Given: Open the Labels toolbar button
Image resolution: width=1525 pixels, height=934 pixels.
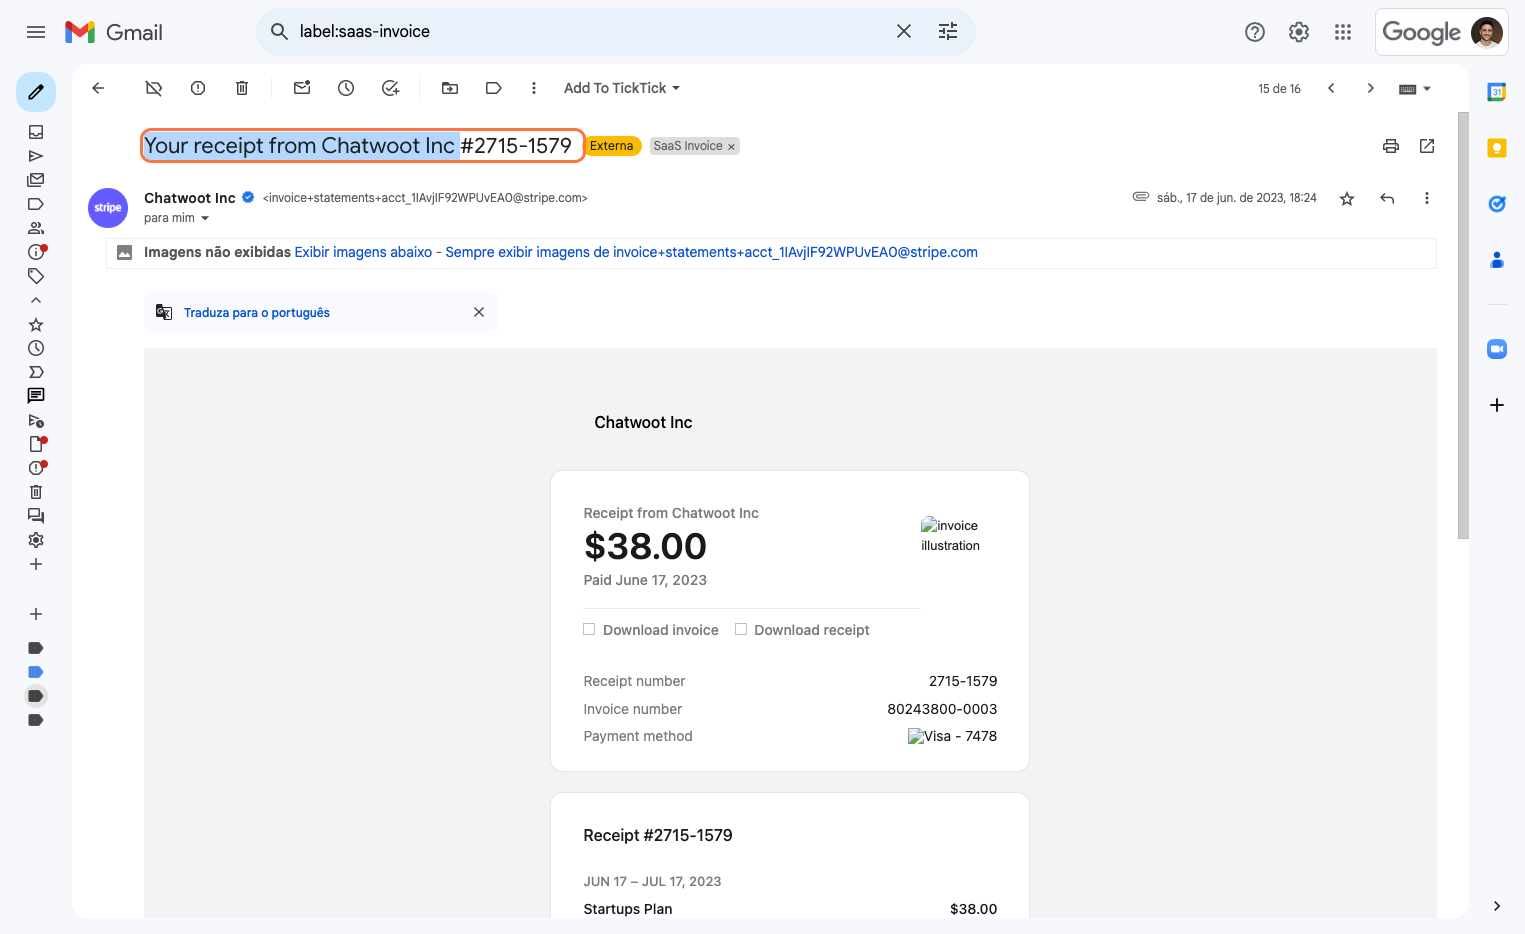Looking at the screenshot, I should point(493,88).
